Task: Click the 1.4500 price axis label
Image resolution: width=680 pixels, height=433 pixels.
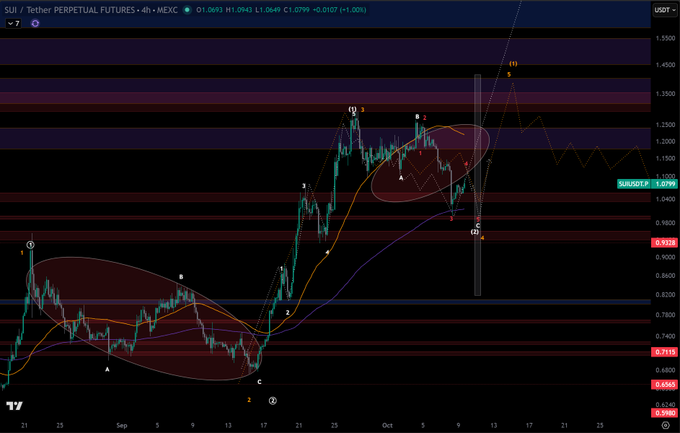Action: (x=666, y=65)
